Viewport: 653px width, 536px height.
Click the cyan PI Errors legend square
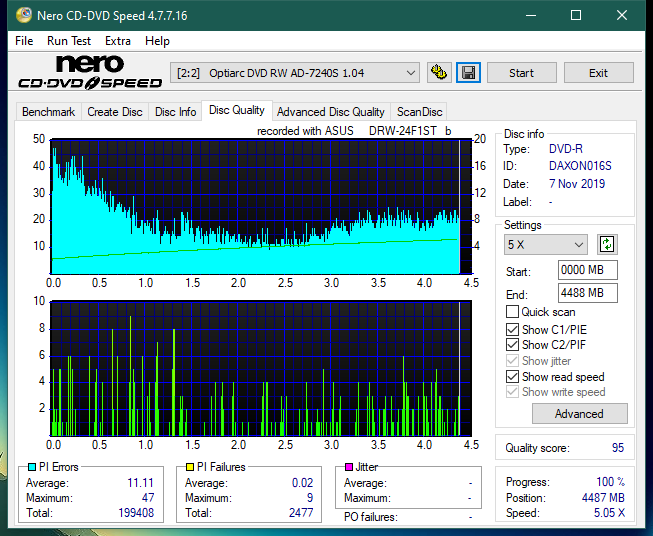click(32, 467)
